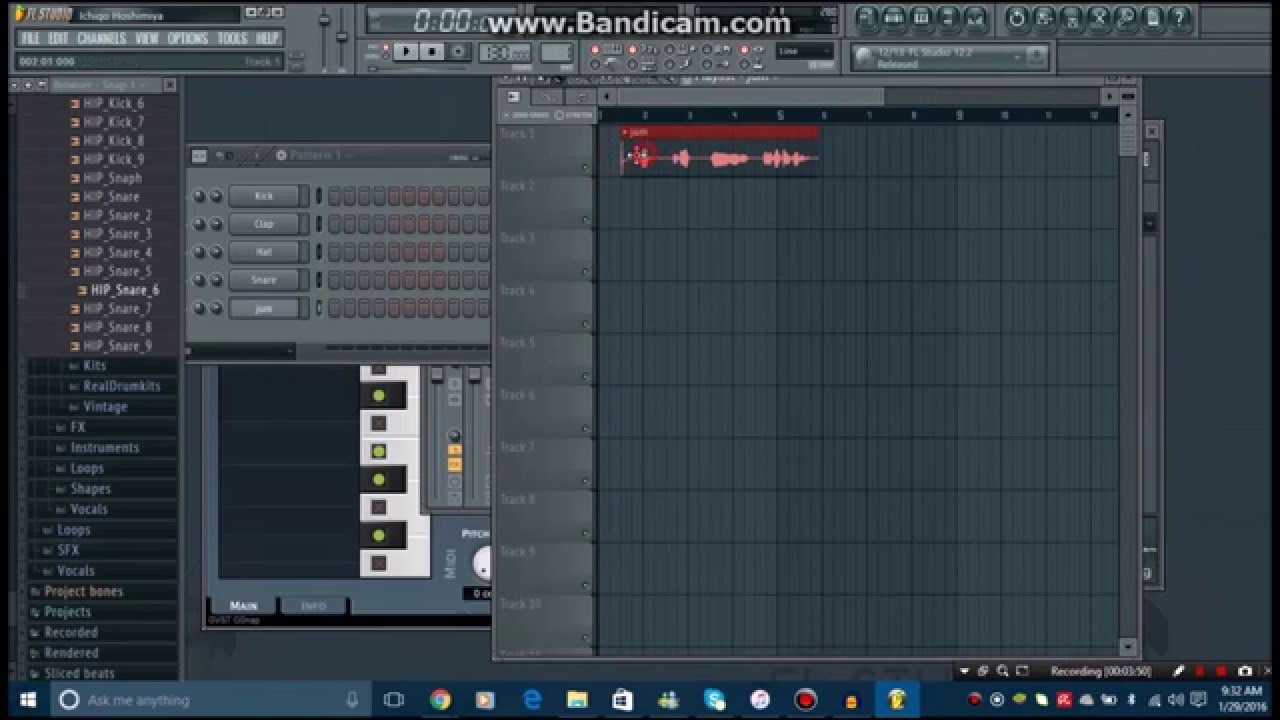
Task: Expand the Vintage folder
Action: pos(105,407)
